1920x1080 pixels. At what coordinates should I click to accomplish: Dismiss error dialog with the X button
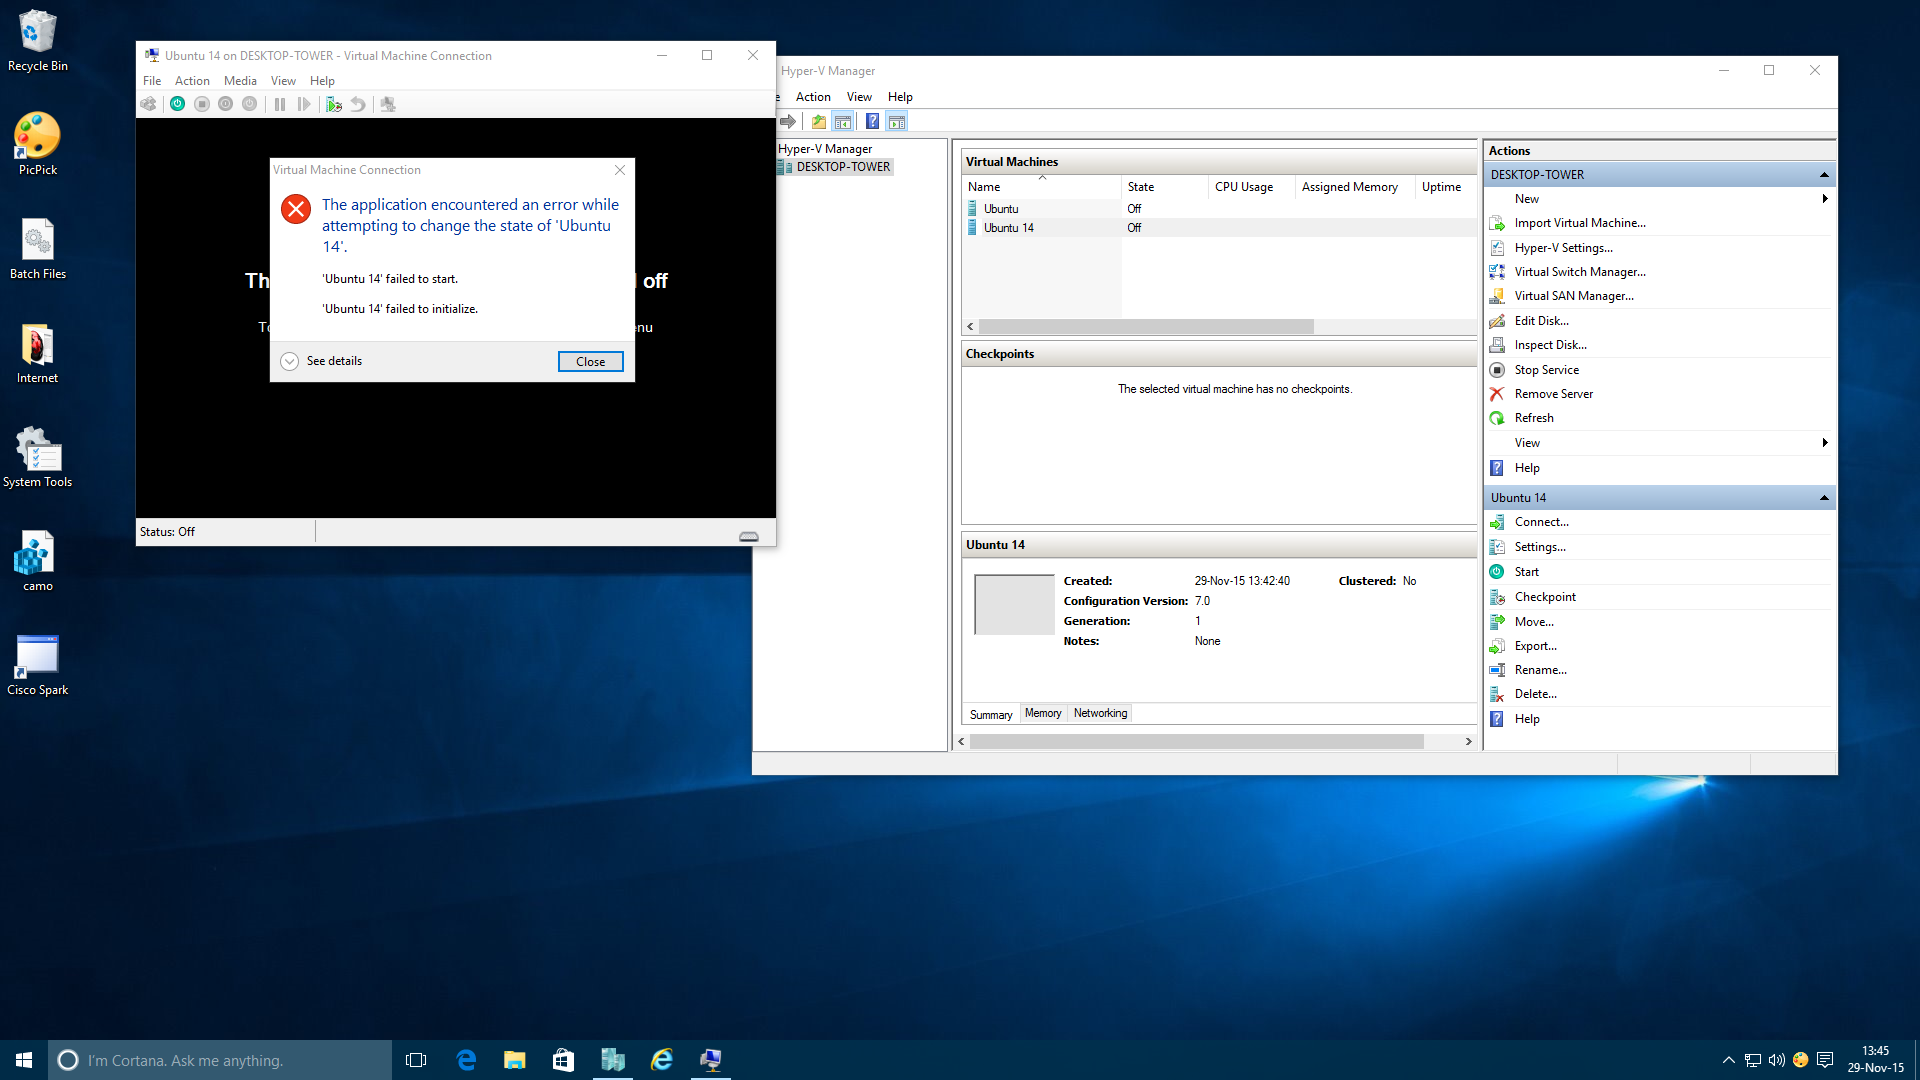620,170
